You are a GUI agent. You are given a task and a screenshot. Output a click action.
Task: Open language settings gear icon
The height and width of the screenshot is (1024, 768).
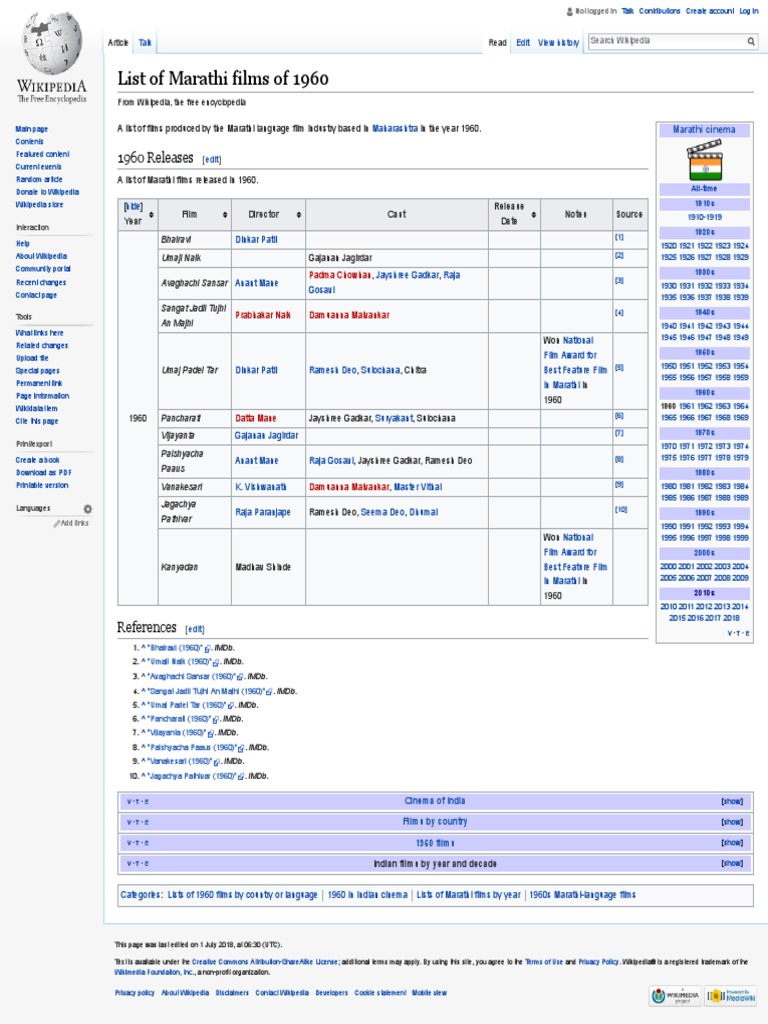point(88,509)
